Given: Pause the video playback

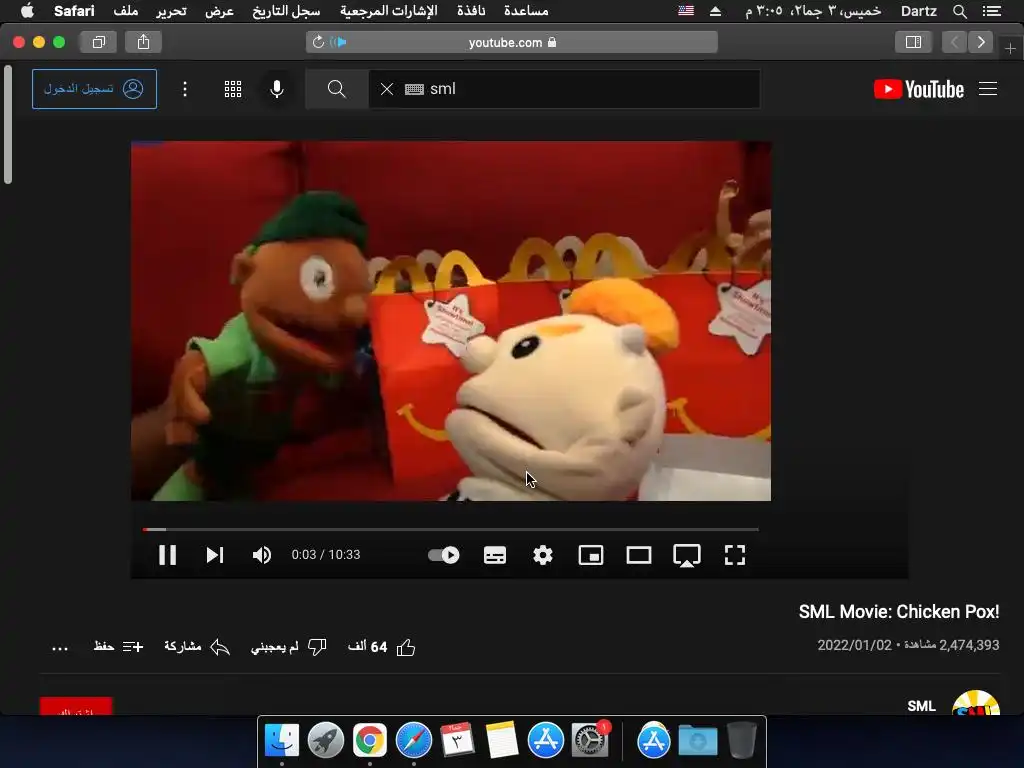Looking at the screenshot, I should [167, 555].
